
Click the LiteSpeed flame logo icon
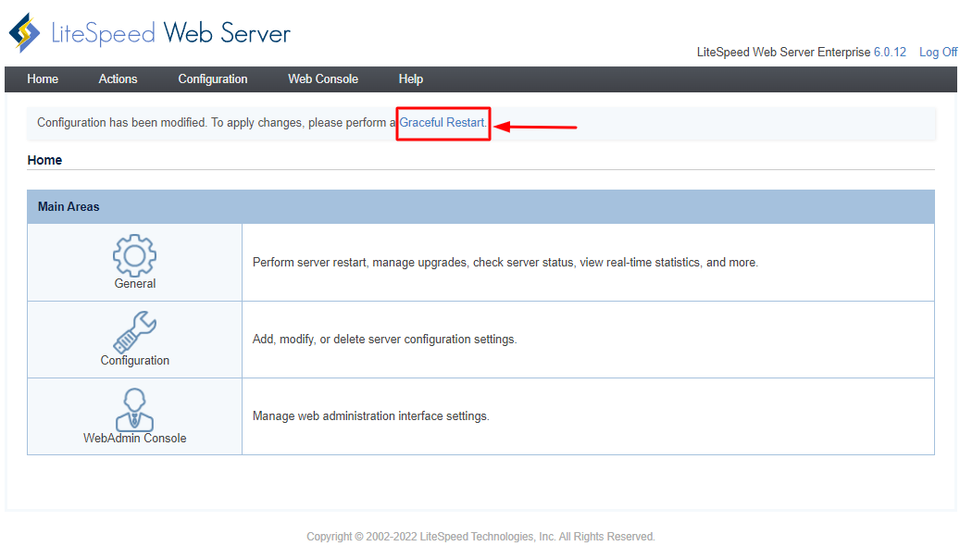point(25,33)
